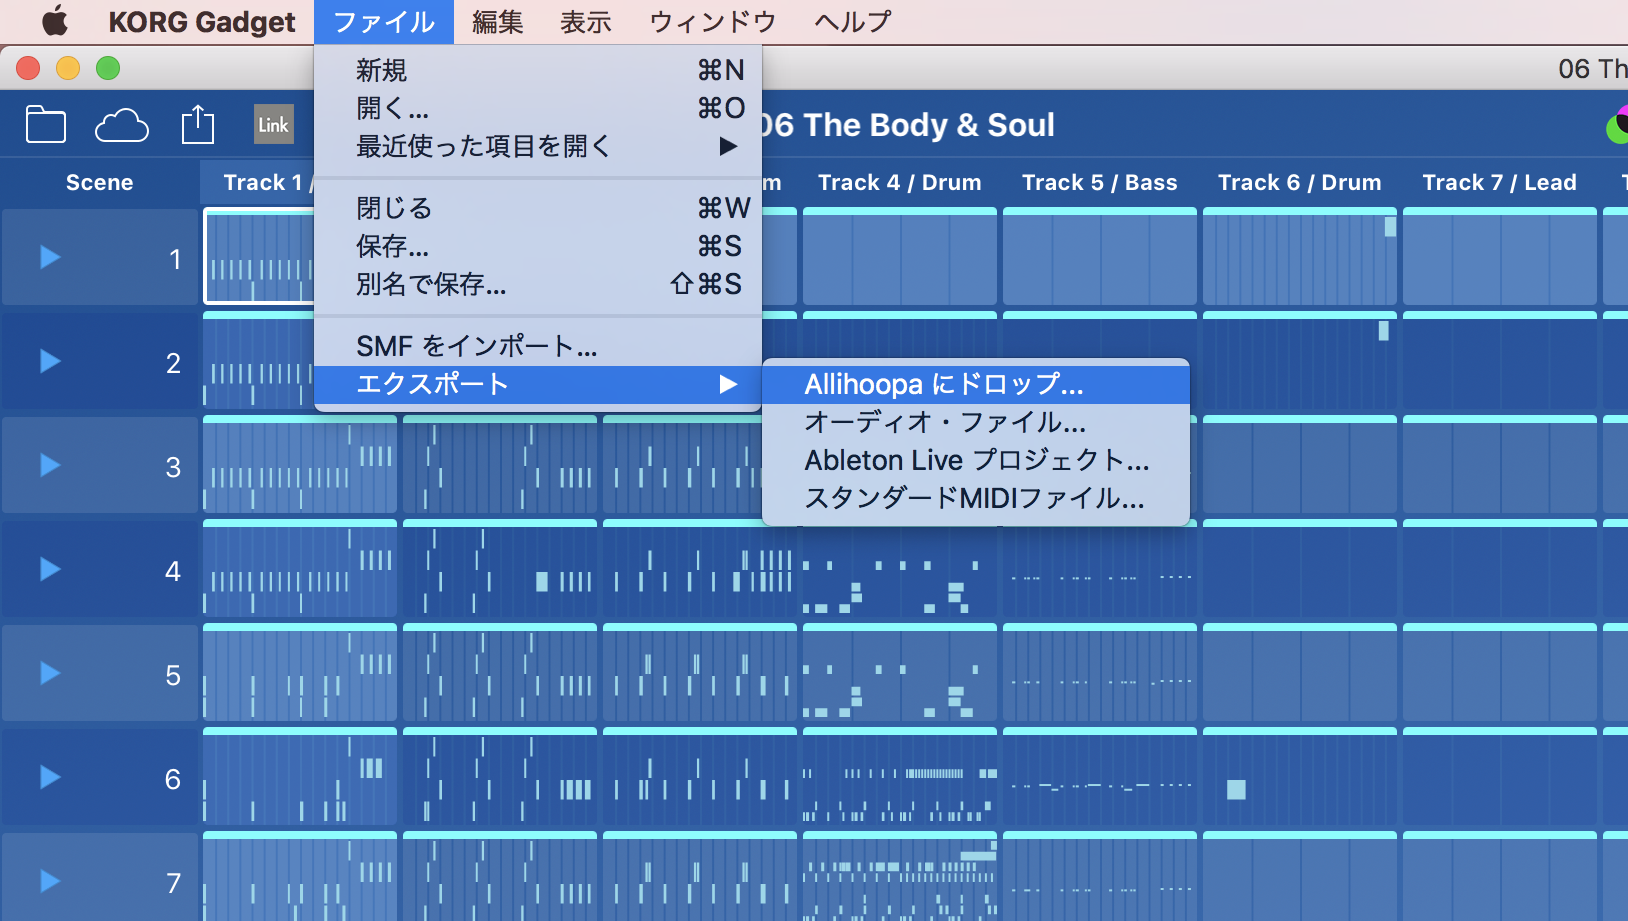The image size is (1628, 921).
Task: Select Track 6 Drum clip in scene 1
Action: click(1300, 256)
